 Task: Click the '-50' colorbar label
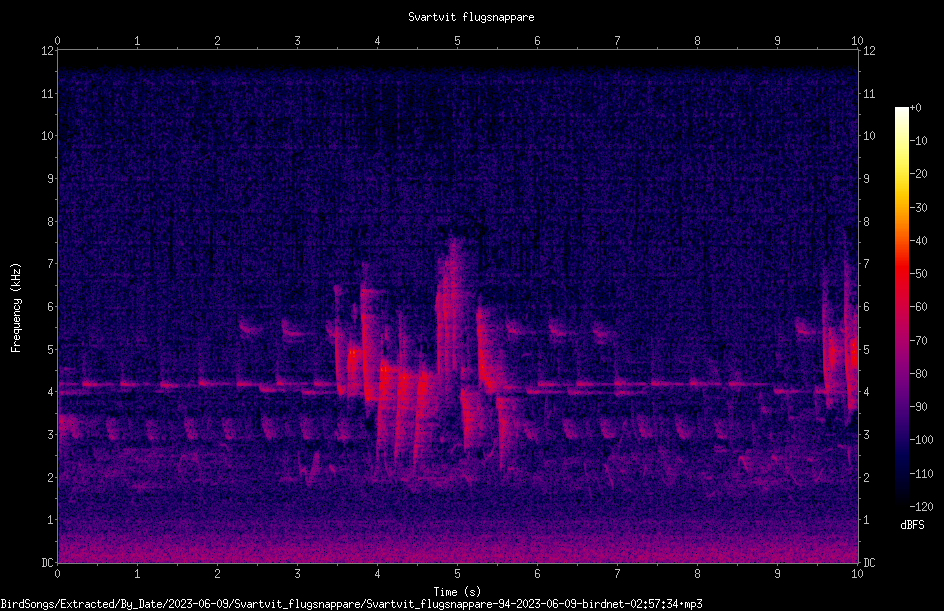click(918, 274)
